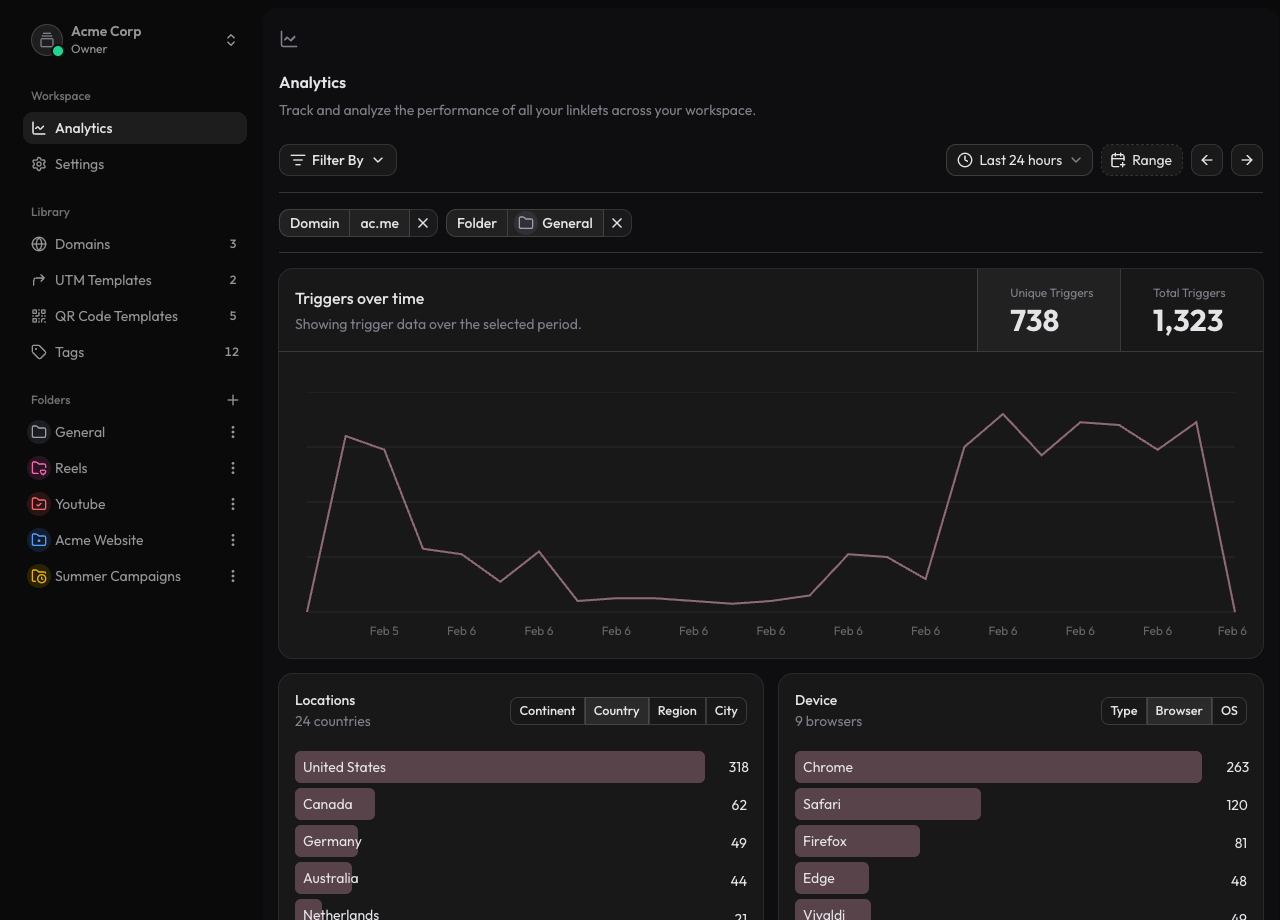1280x920 pixels.
Task: Switch the Locations view to Continent
Action: tap(547, 710)
